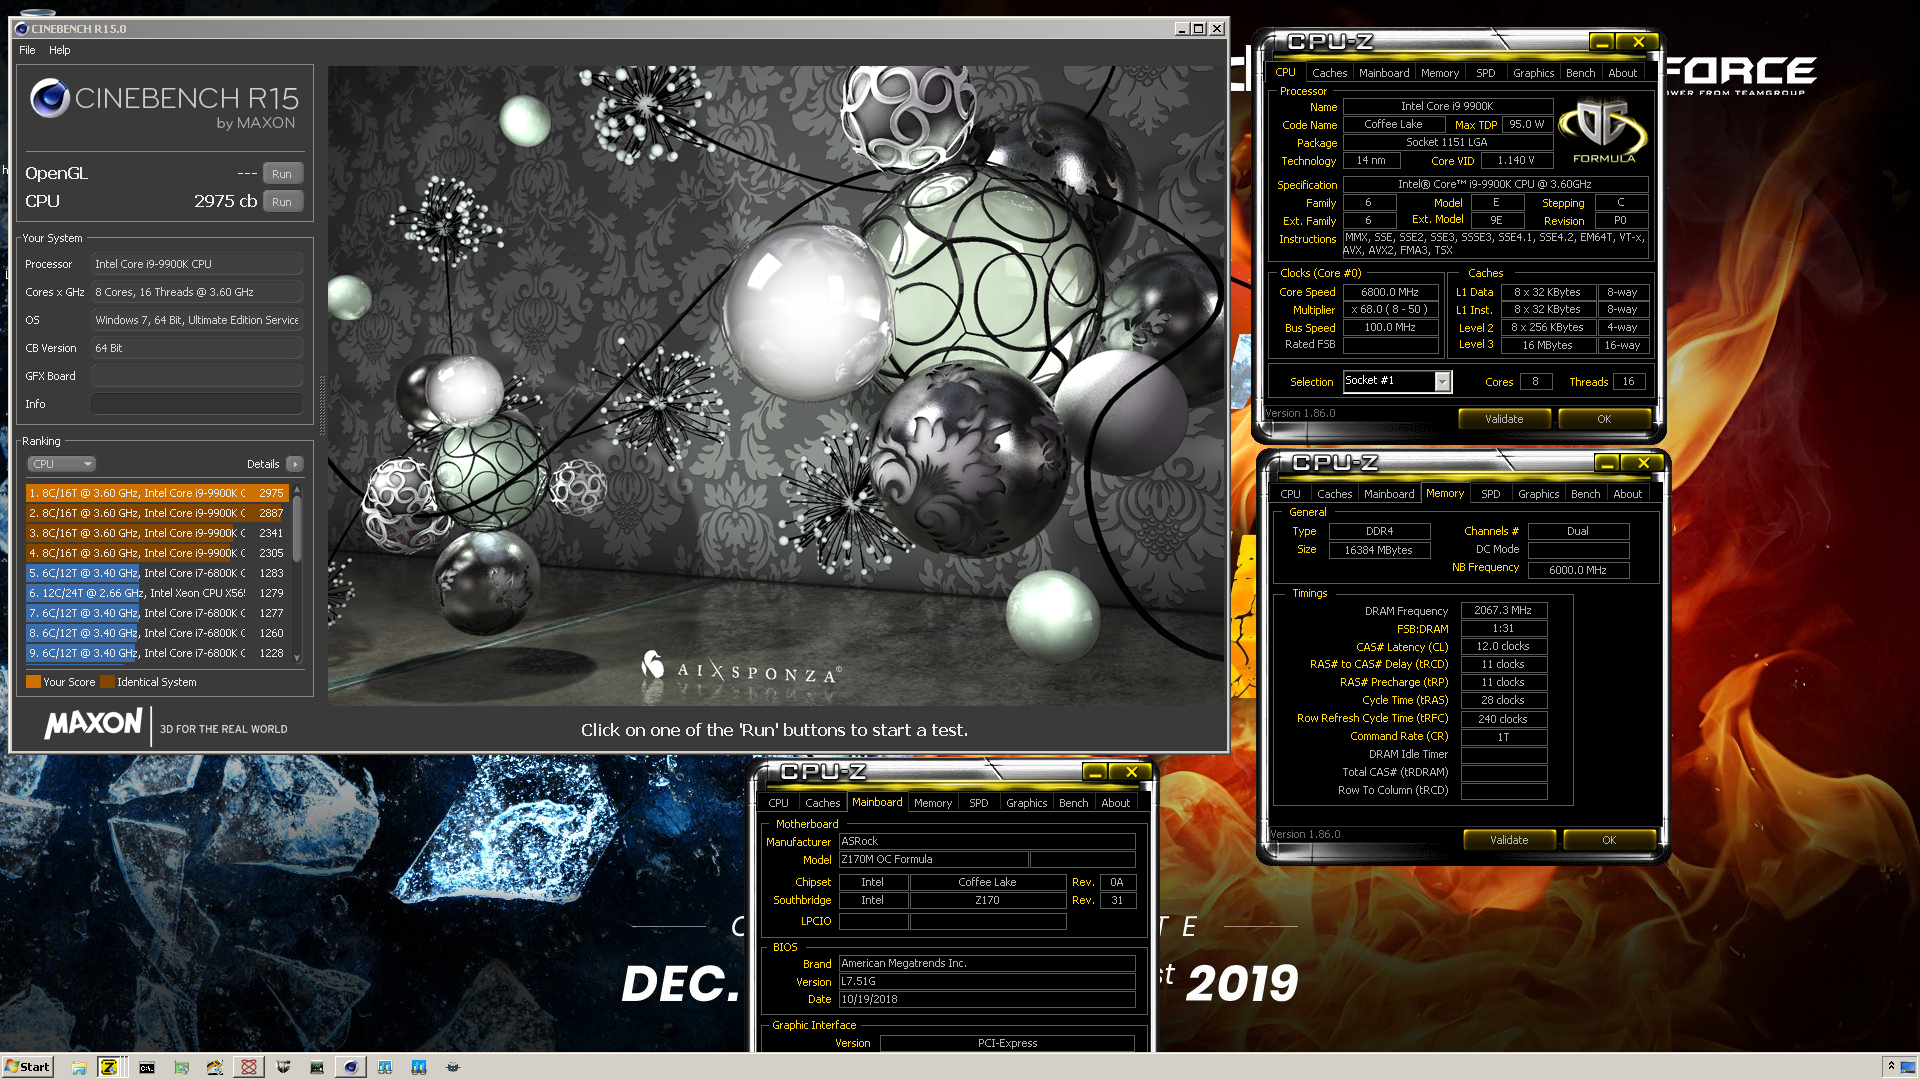
Task: Click the Cinebench R15 logo sphere
Action: pos(49,98)
